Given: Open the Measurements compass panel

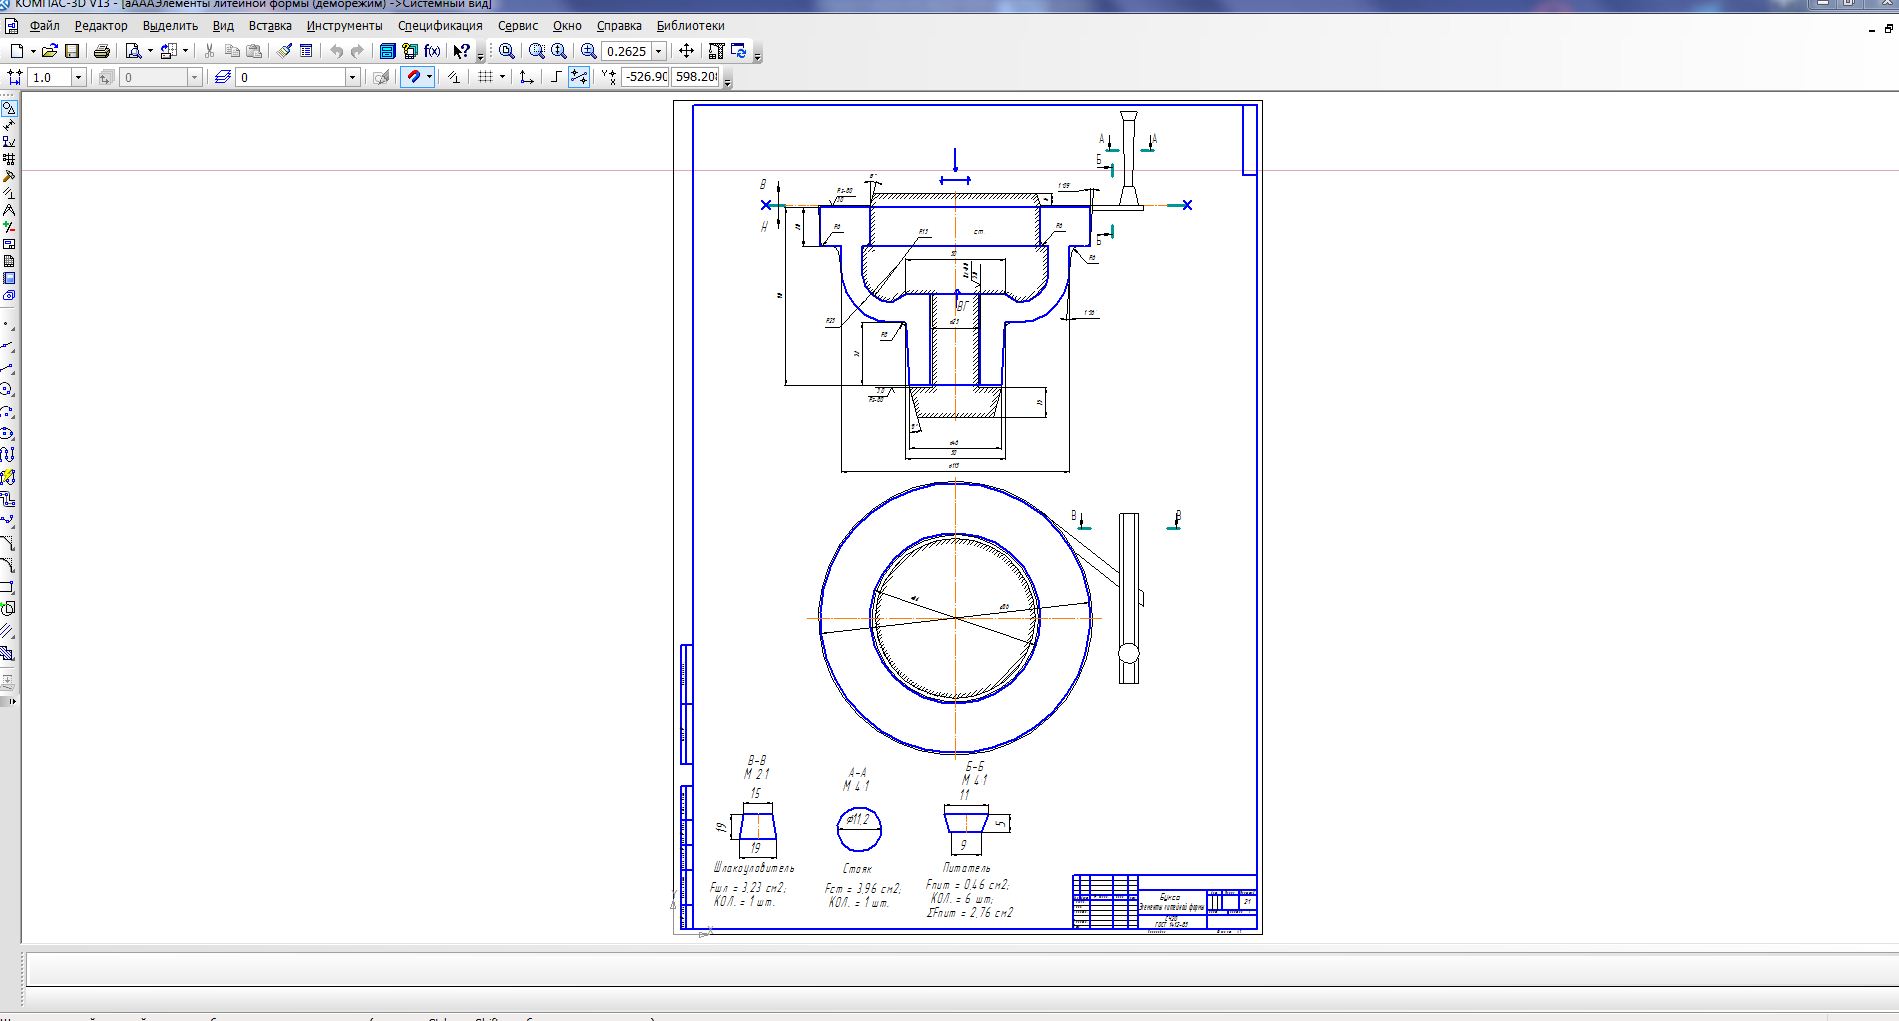Looking at the screenshot, I should click(x=9, y=210).
